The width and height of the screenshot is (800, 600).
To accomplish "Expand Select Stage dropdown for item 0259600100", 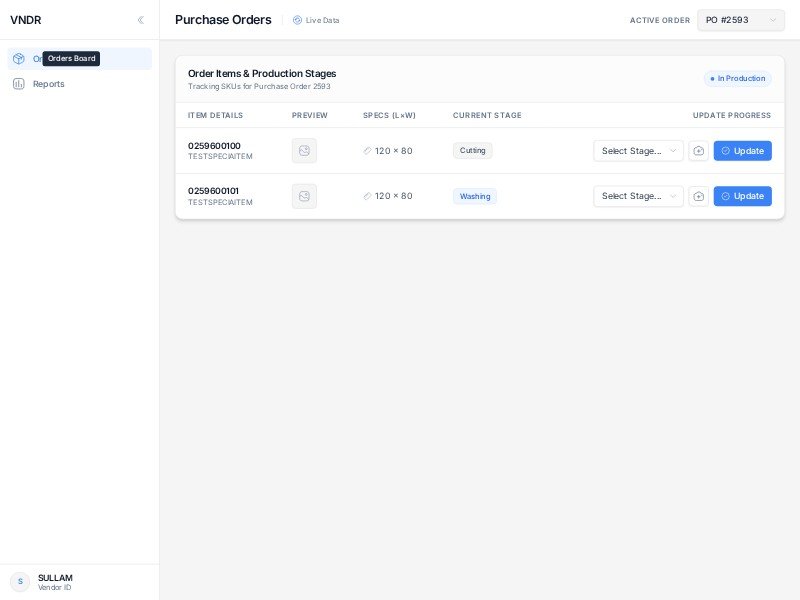I will pyautogui.click(x=638, y=151).
